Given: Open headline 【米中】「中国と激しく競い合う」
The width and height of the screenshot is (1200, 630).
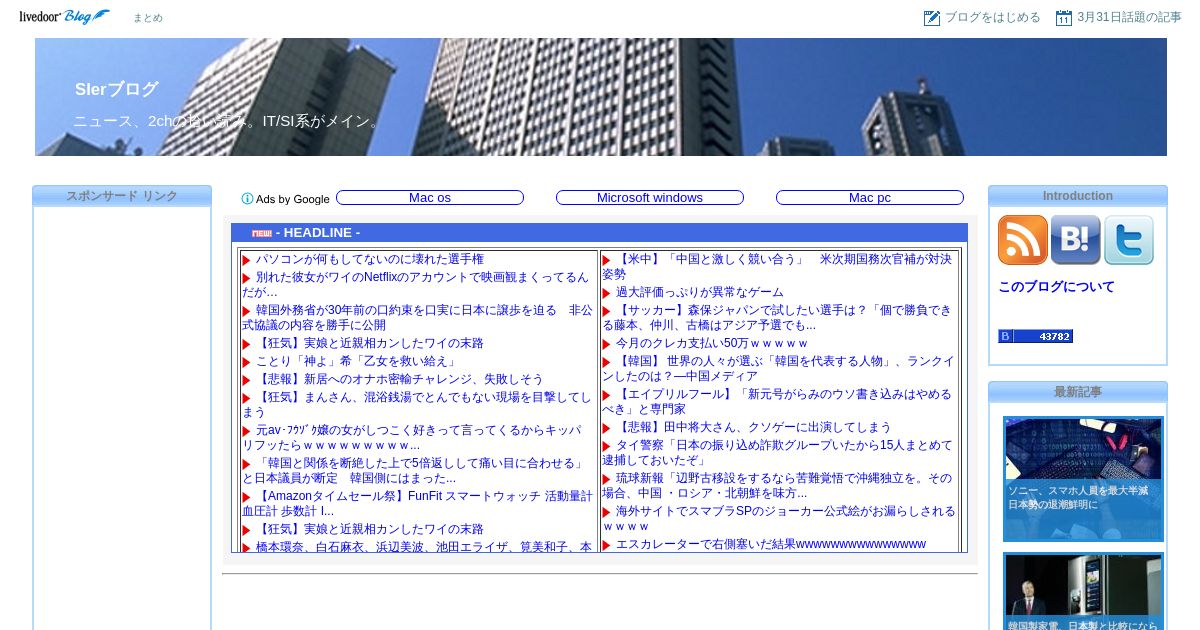Looking at the screenshot, I should (x=777, y=267).
